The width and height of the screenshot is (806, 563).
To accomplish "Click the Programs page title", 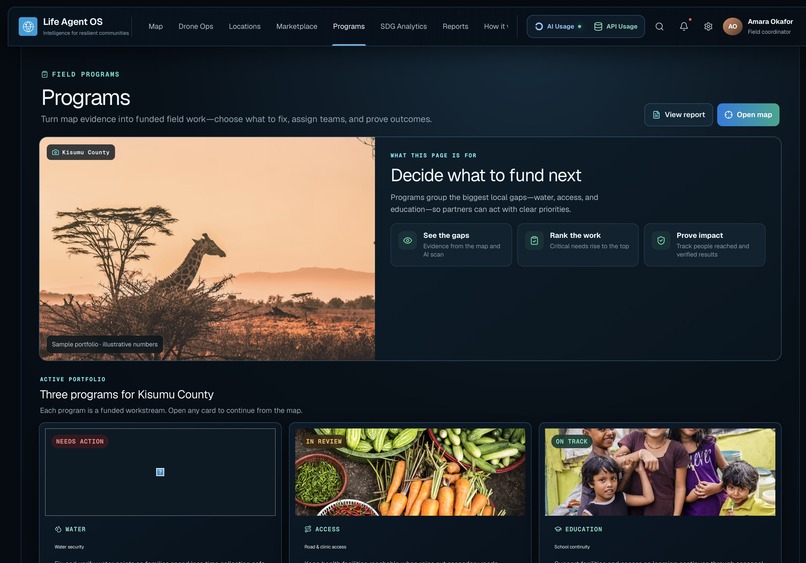I will click(x=86, y=98).
